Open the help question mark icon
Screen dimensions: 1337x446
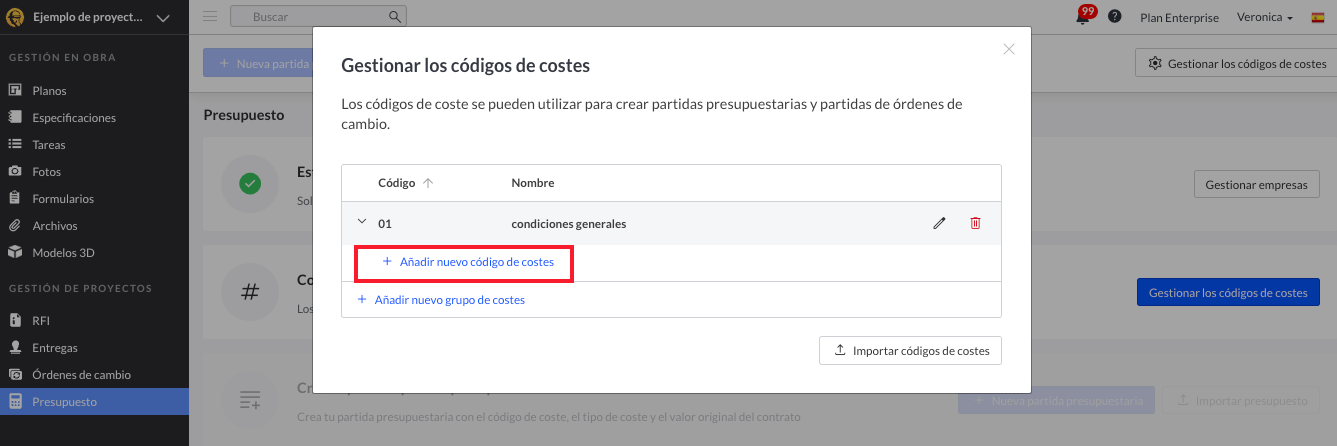point(1115,17)
